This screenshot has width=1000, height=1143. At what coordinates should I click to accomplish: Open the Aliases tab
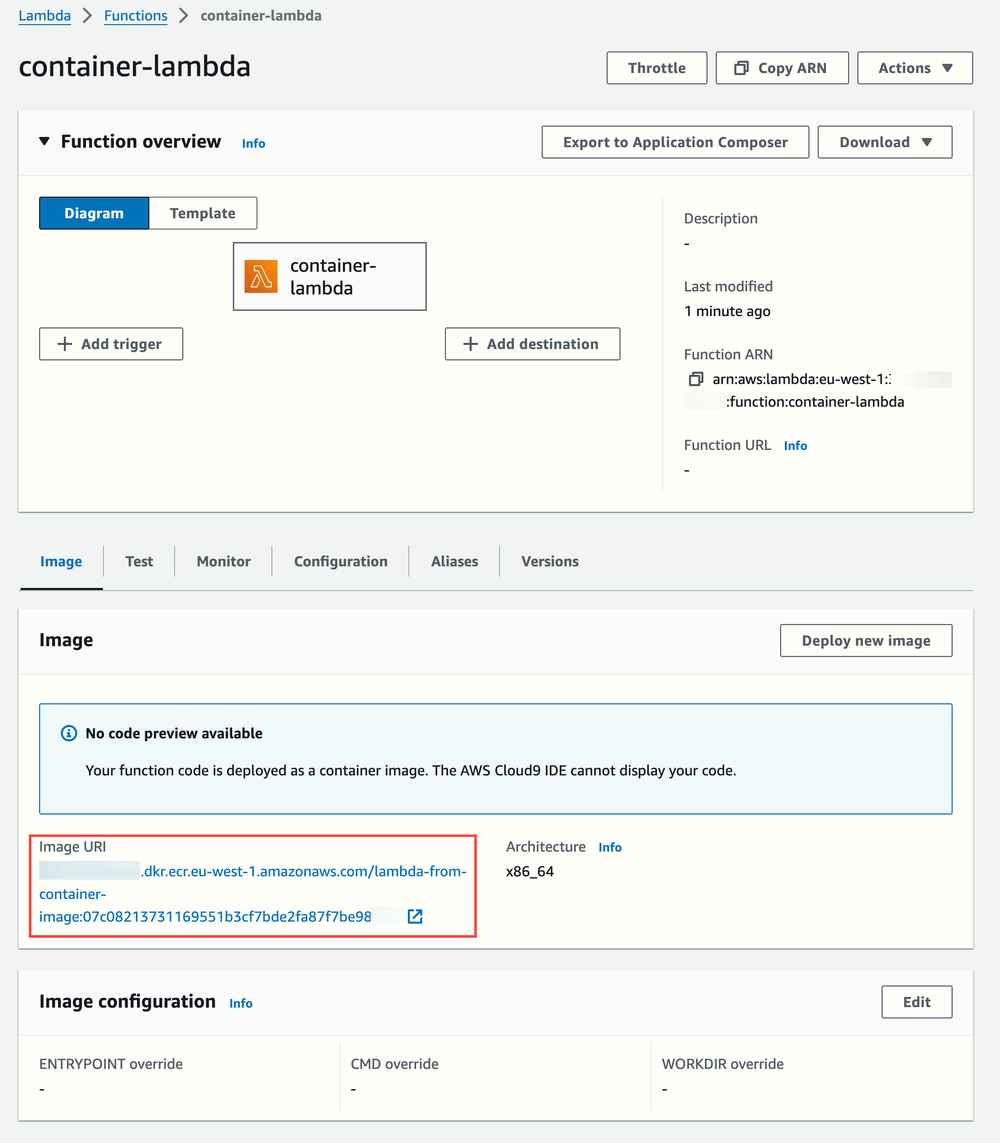tap(453, 561)
